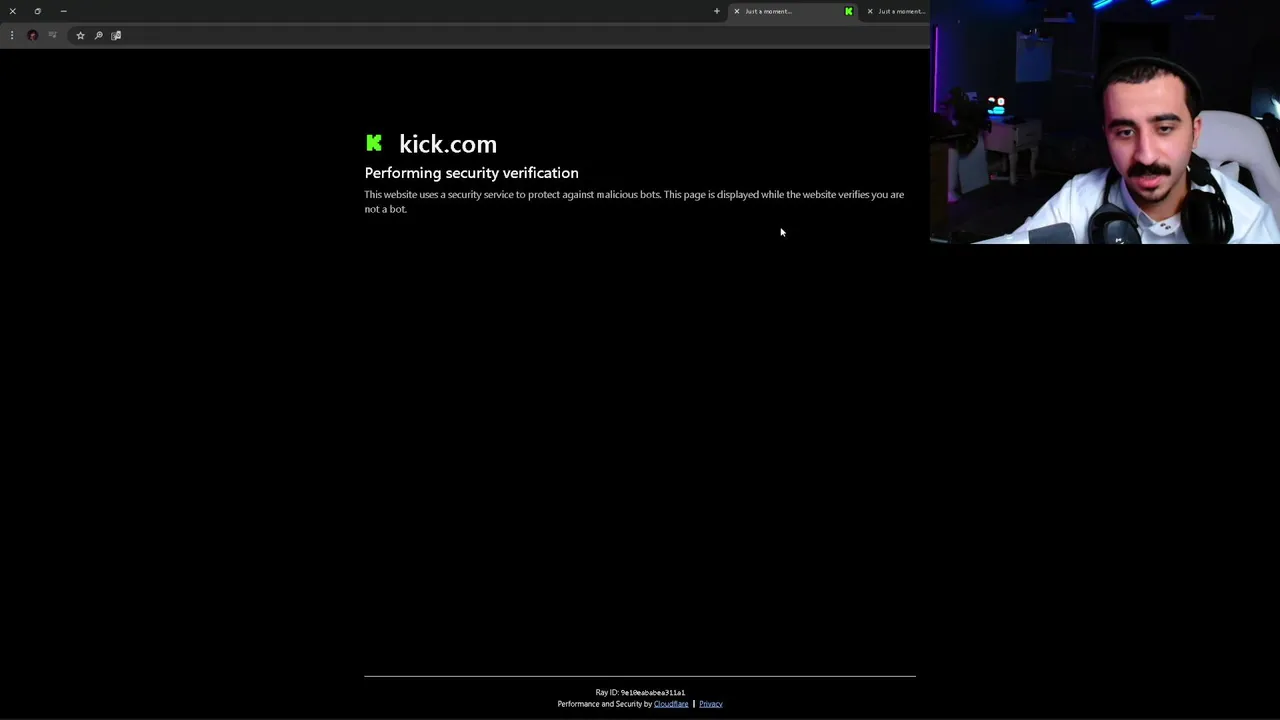Screen dimensions: 1280x720
Task: Select the active 'Just a moment...' tab with the Kick icon
Action: pyautogui.click(x=795, y=11)
